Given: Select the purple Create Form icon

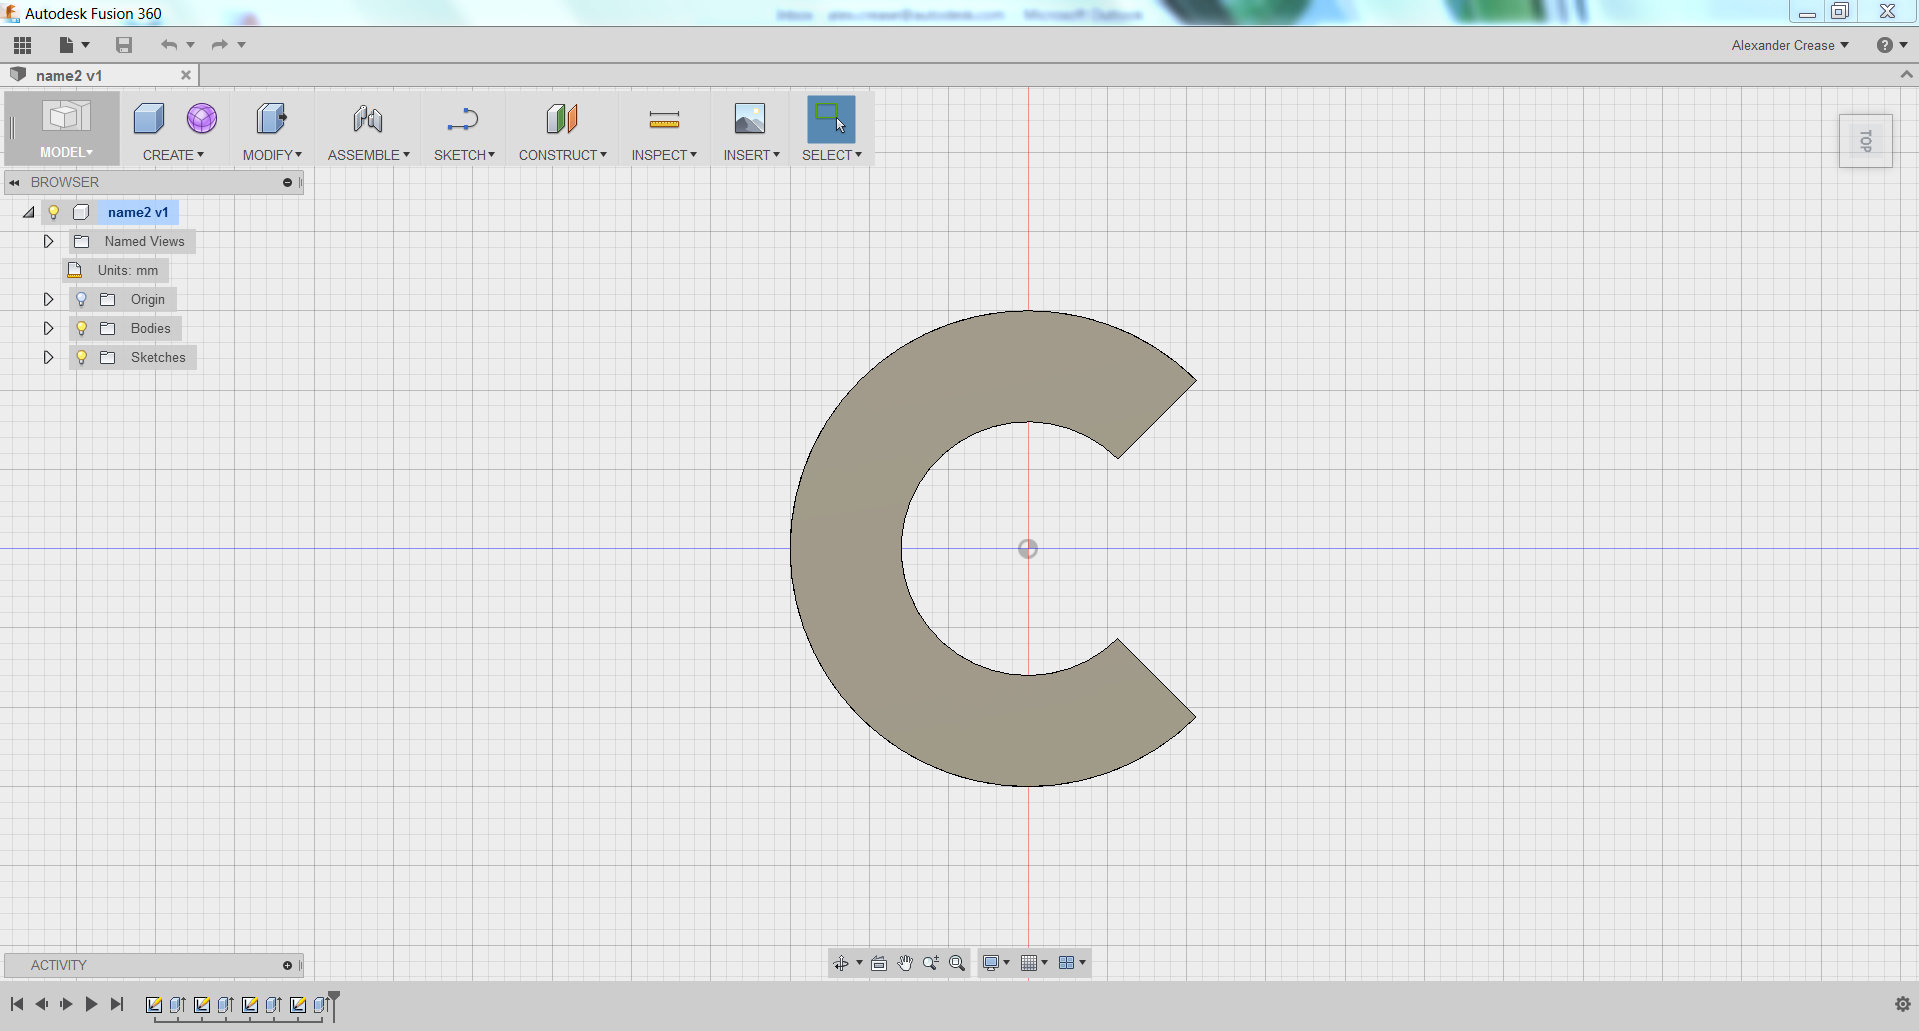Looking at the screenshot, I should pos(202,119).
